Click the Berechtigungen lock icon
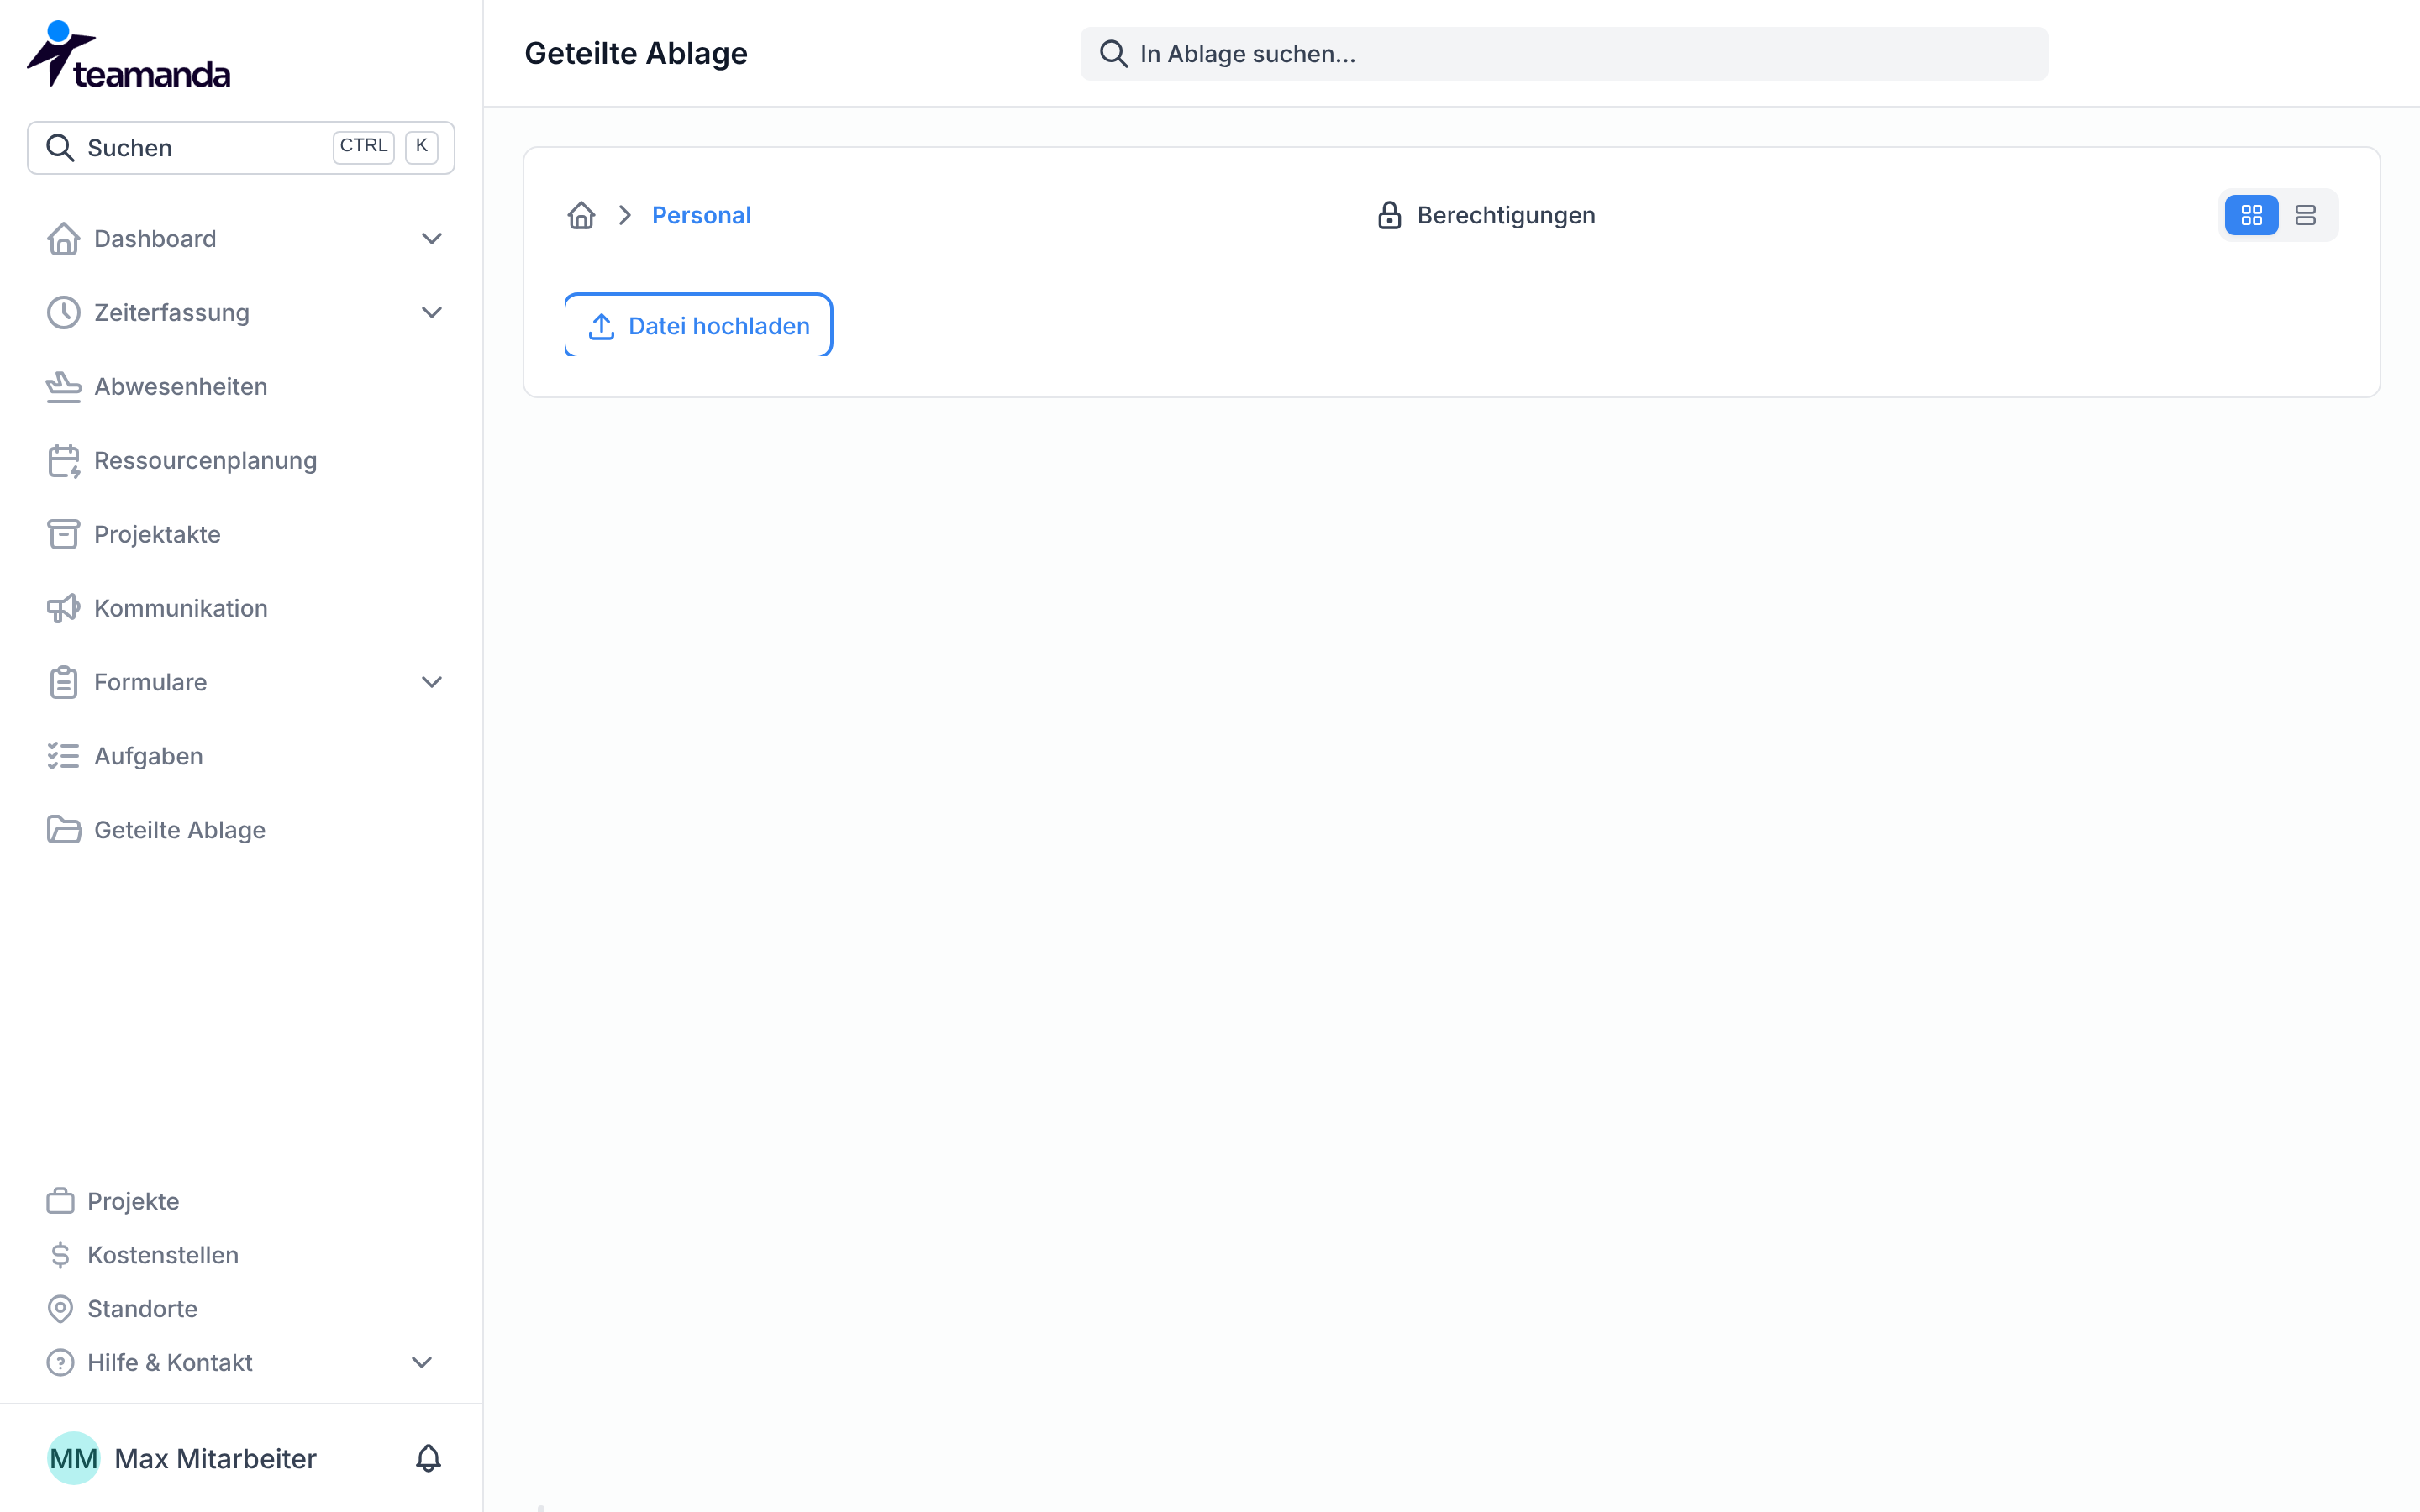 point(1389,216)
